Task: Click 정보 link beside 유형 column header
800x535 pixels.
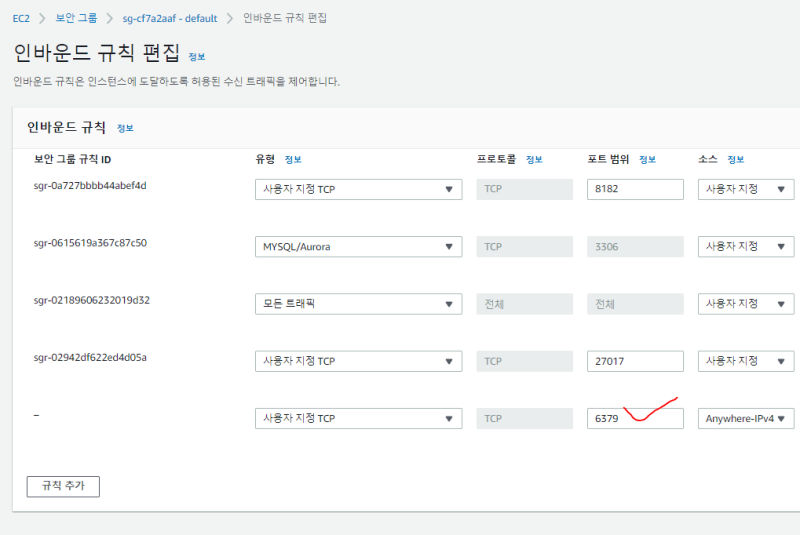Action: pos(292,160)
